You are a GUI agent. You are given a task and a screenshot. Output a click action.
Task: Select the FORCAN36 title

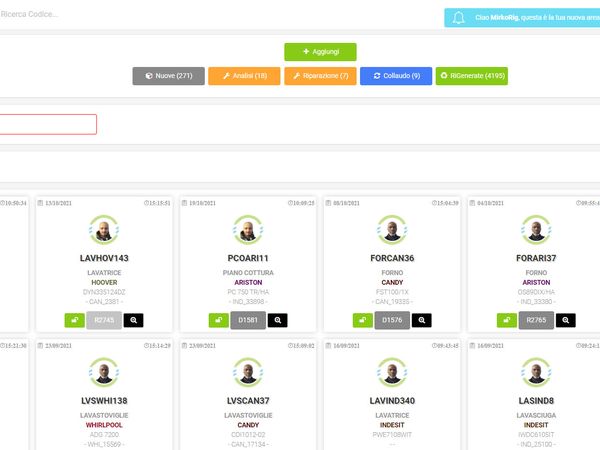[392, 258]
